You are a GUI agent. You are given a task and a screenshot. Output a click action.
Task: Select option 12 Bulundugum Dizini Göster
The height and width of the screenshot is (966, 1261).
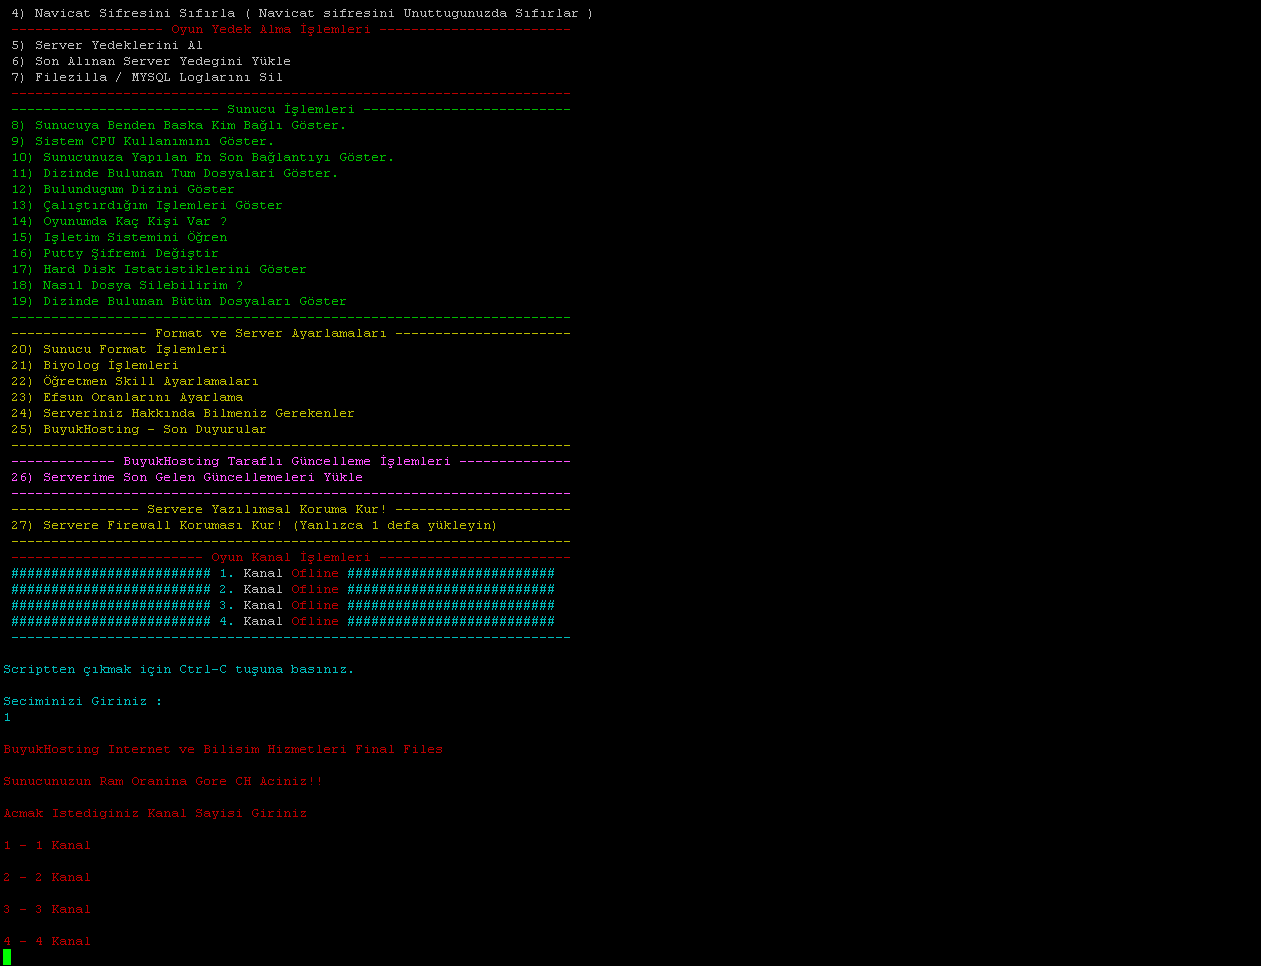[x=123, y=189]
